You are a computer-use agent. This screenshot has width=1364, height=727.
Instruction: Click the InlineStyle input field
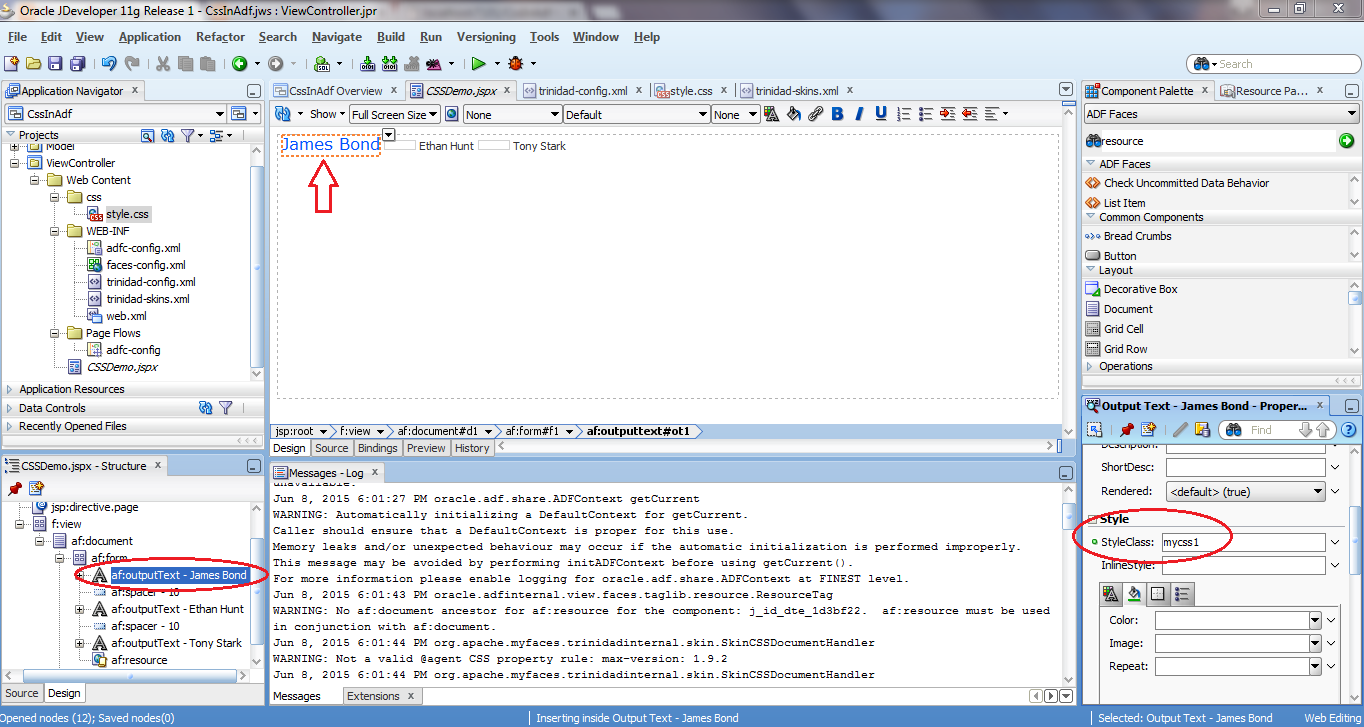pos(1242,566)
